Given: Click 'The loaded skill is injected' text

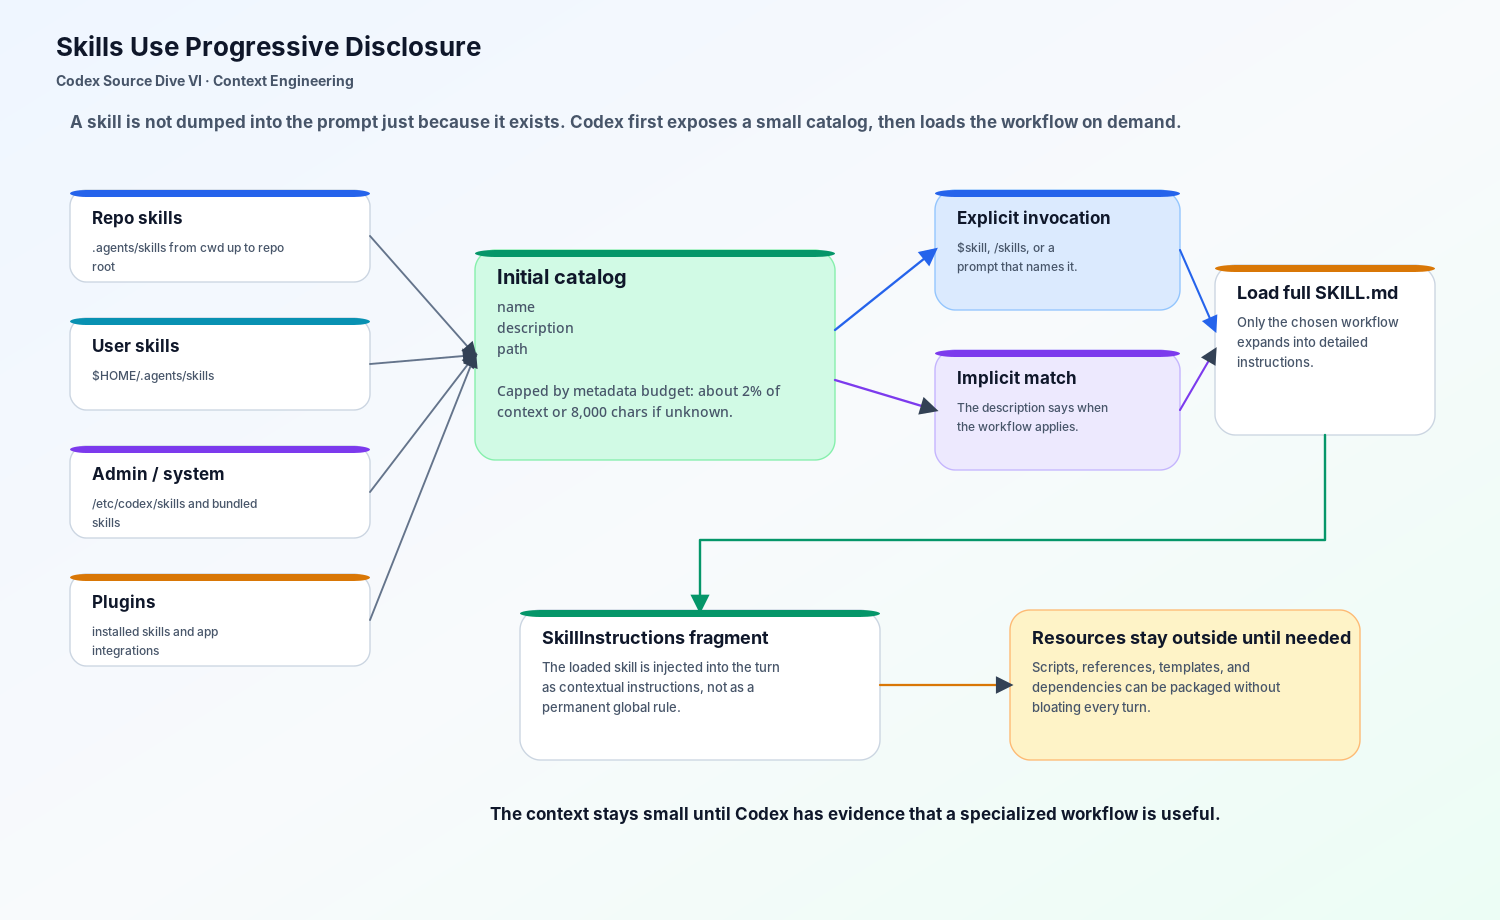Looking at the screenshot, I should tap(661, 687).
